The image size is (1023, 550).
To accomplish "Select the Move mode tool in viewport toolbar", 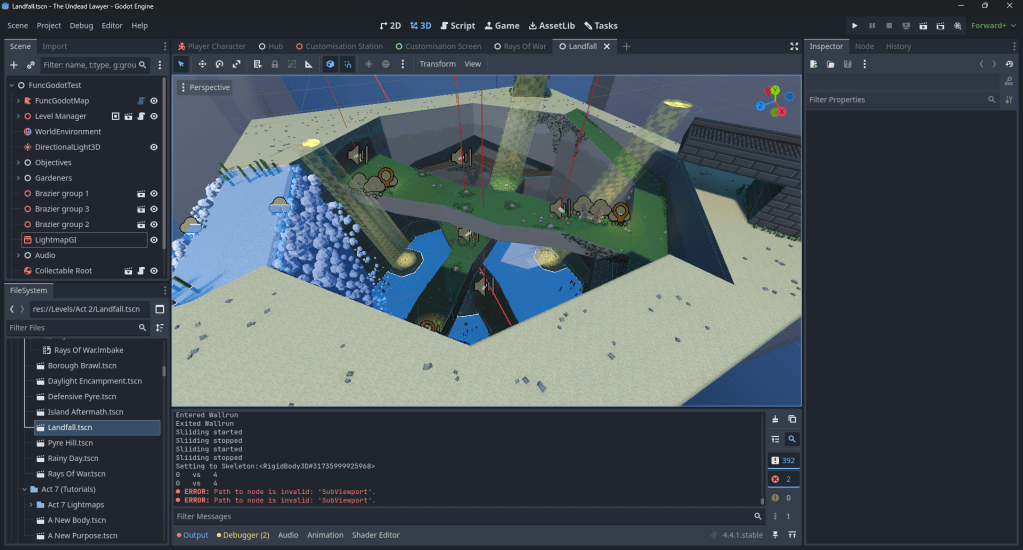I will coord(202,64).
